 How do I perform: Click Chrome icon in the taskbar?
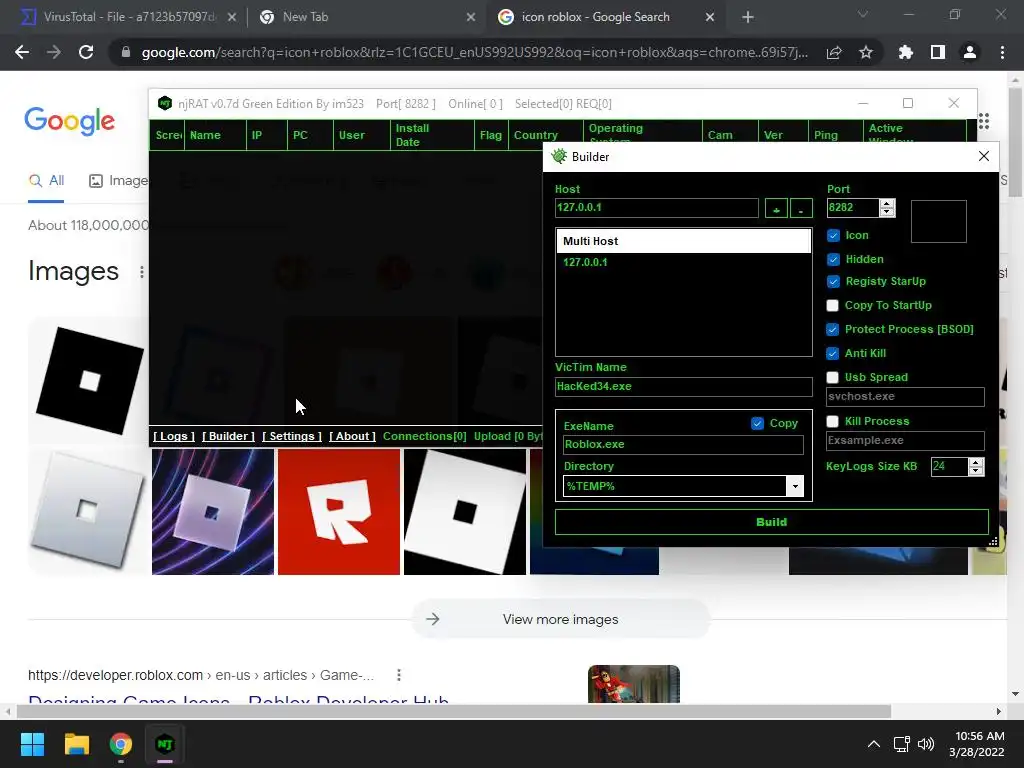[121, 744]
